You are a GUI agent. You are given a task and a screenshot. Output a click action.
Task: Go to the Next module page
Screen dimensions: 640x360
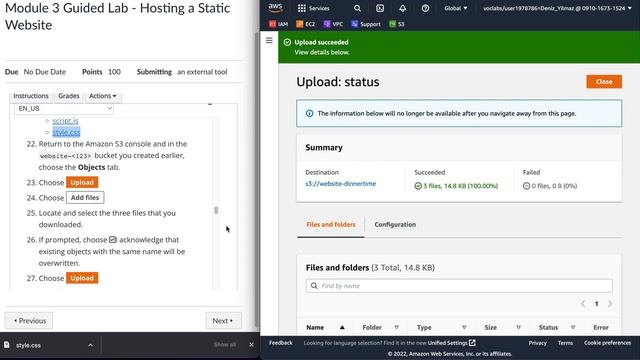tap(223, 321)
